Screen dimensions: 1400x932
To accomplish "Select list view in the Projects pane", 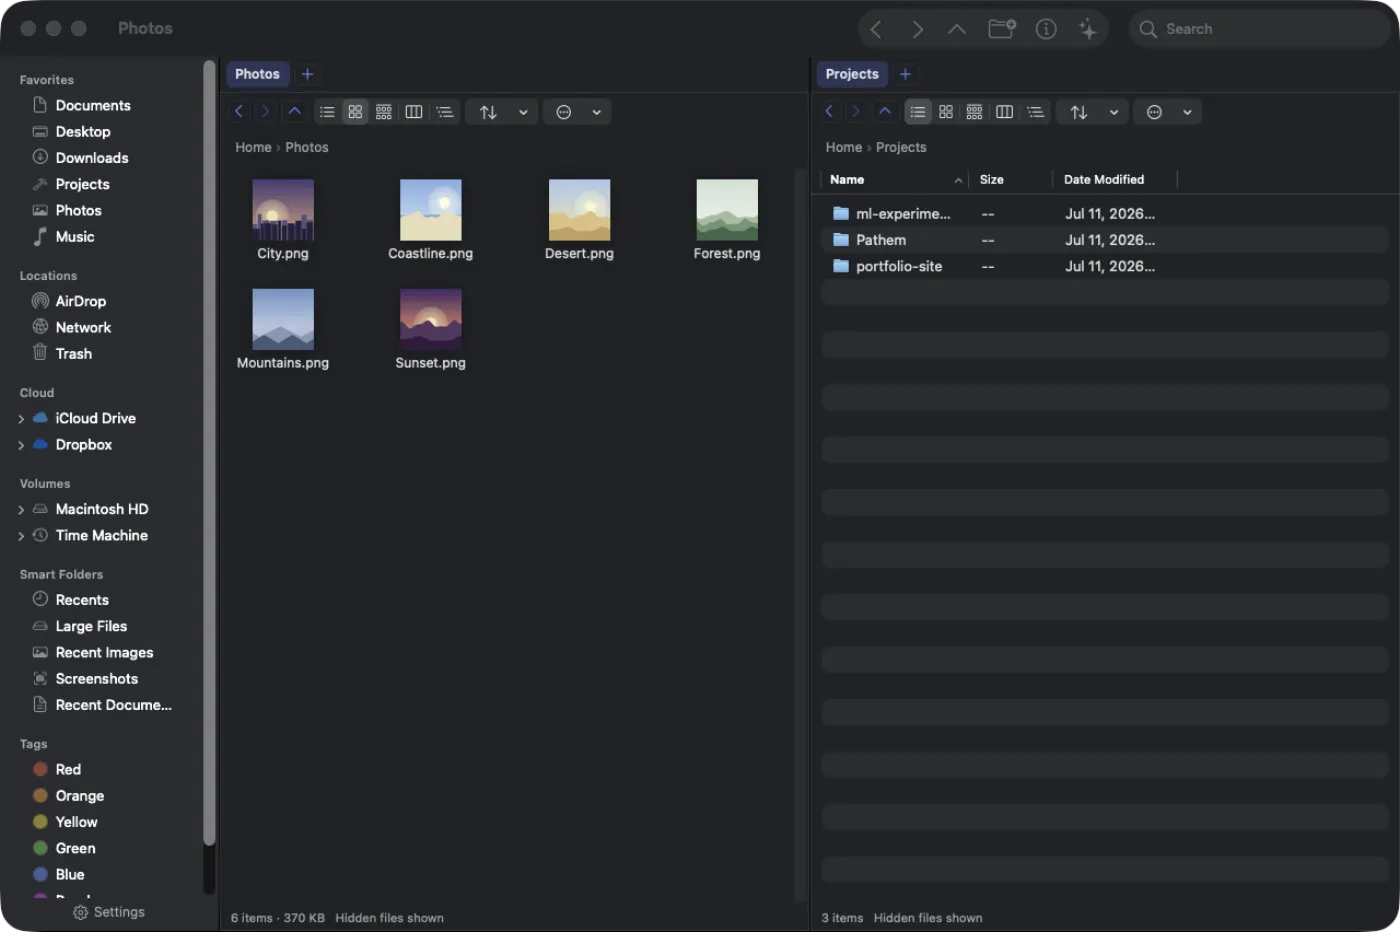I will click(x=918, y=112).
